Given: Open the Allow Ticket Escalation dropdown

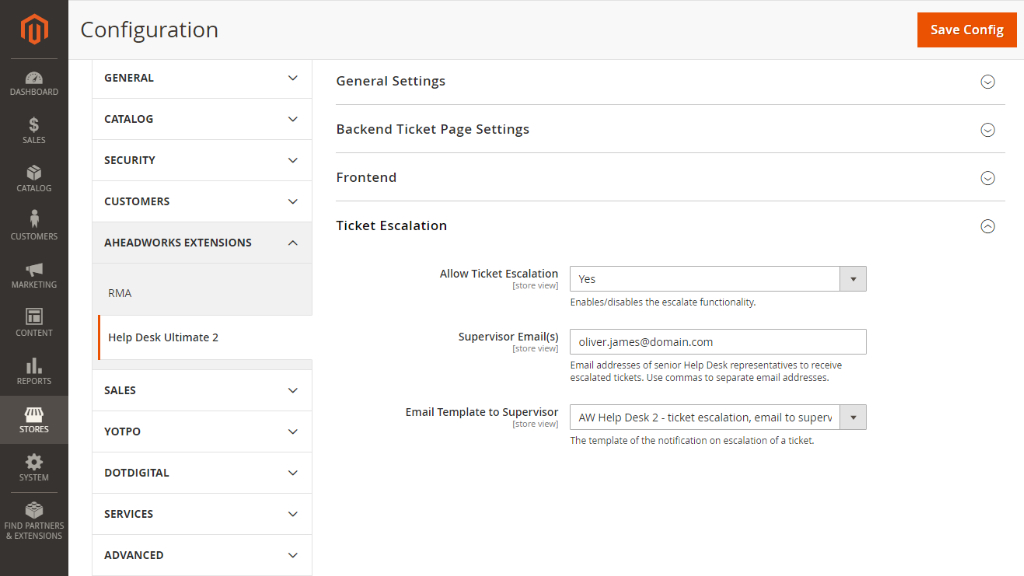Looking at the screenshot, I should point(718,279).
